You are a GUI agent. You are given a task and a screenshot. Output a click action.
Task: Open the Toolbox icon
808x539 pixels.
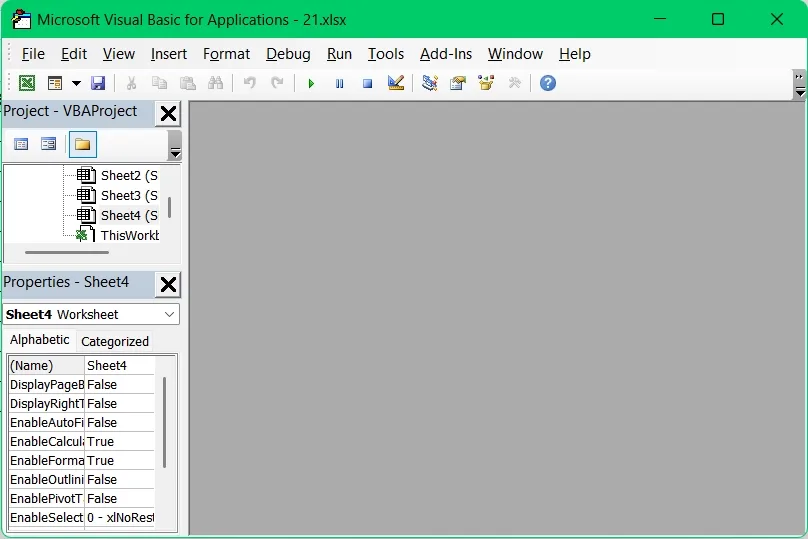[514, 83]
